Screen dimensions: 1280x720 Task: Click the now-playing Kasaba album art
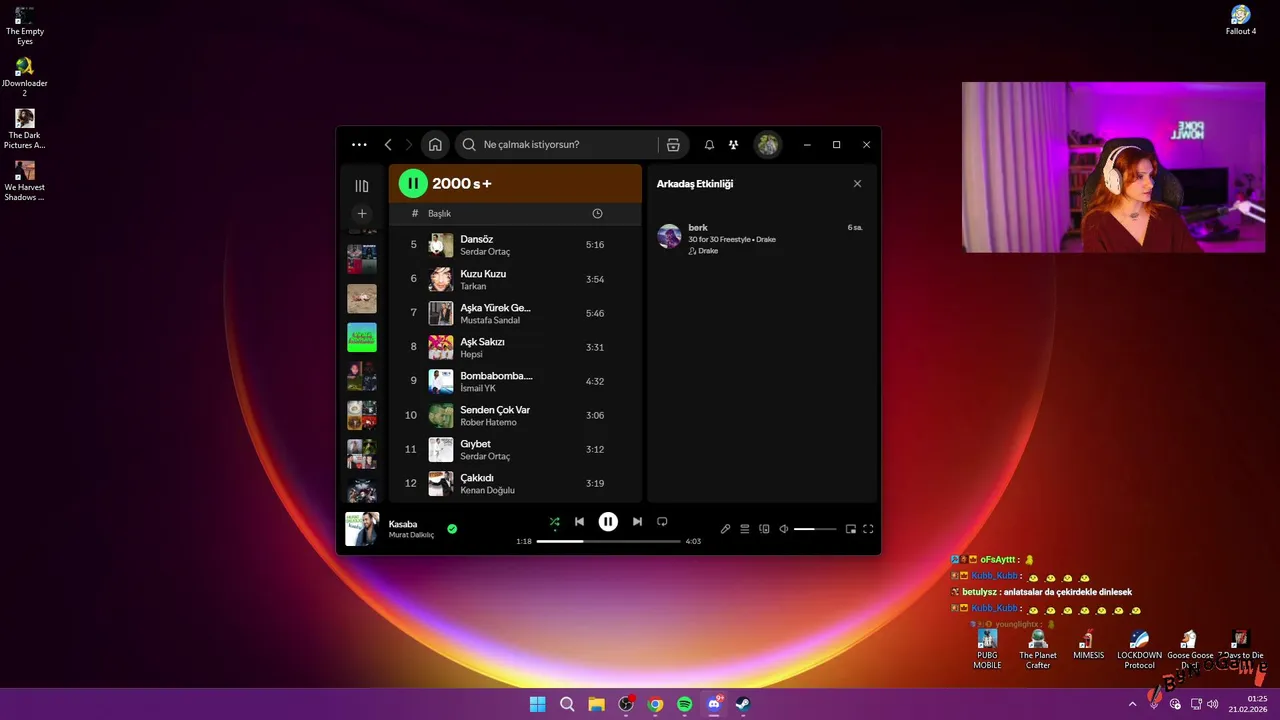362,529
